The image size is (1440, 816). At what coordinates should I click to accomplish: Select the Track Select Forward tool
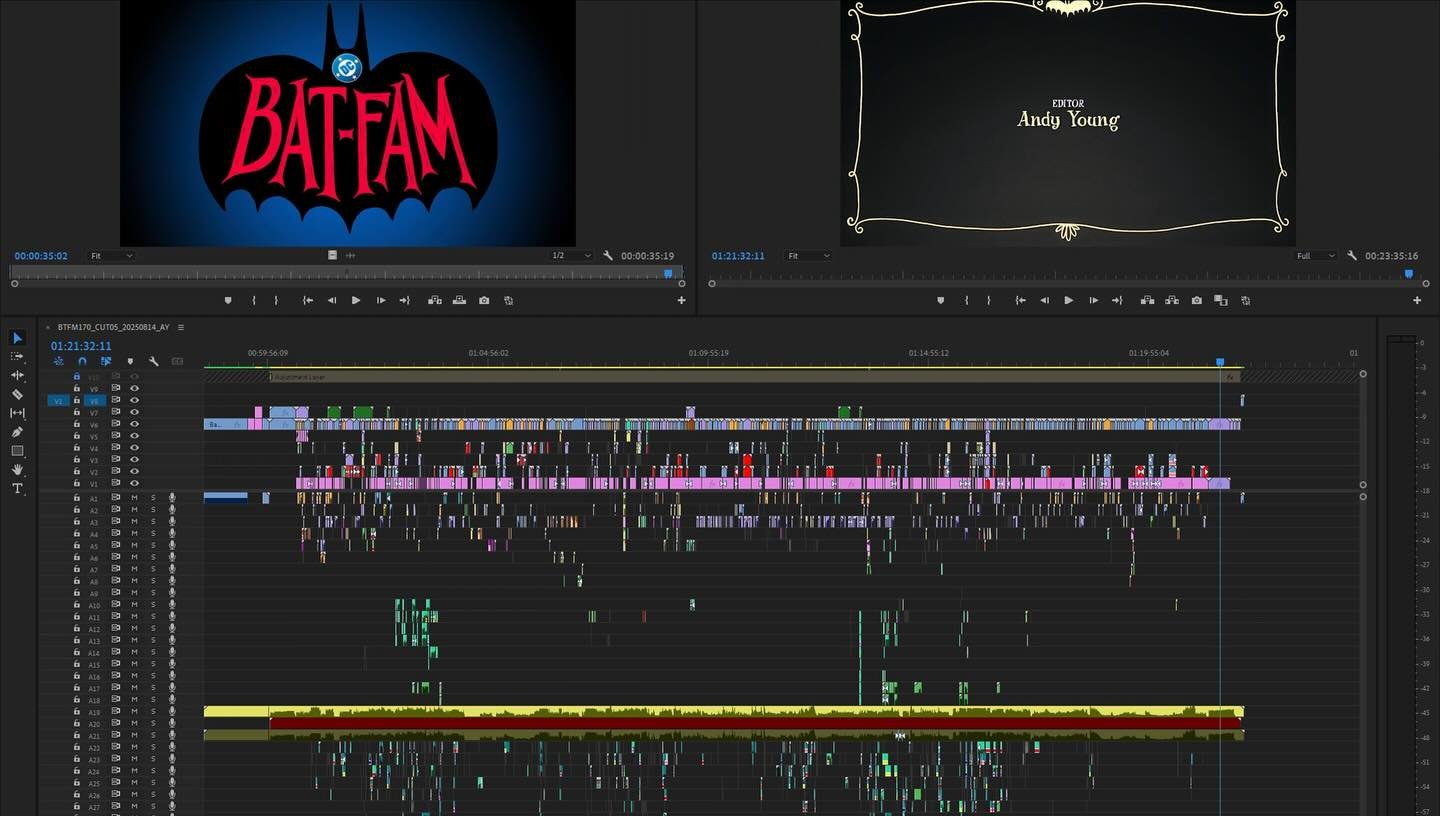coord(17,356)
